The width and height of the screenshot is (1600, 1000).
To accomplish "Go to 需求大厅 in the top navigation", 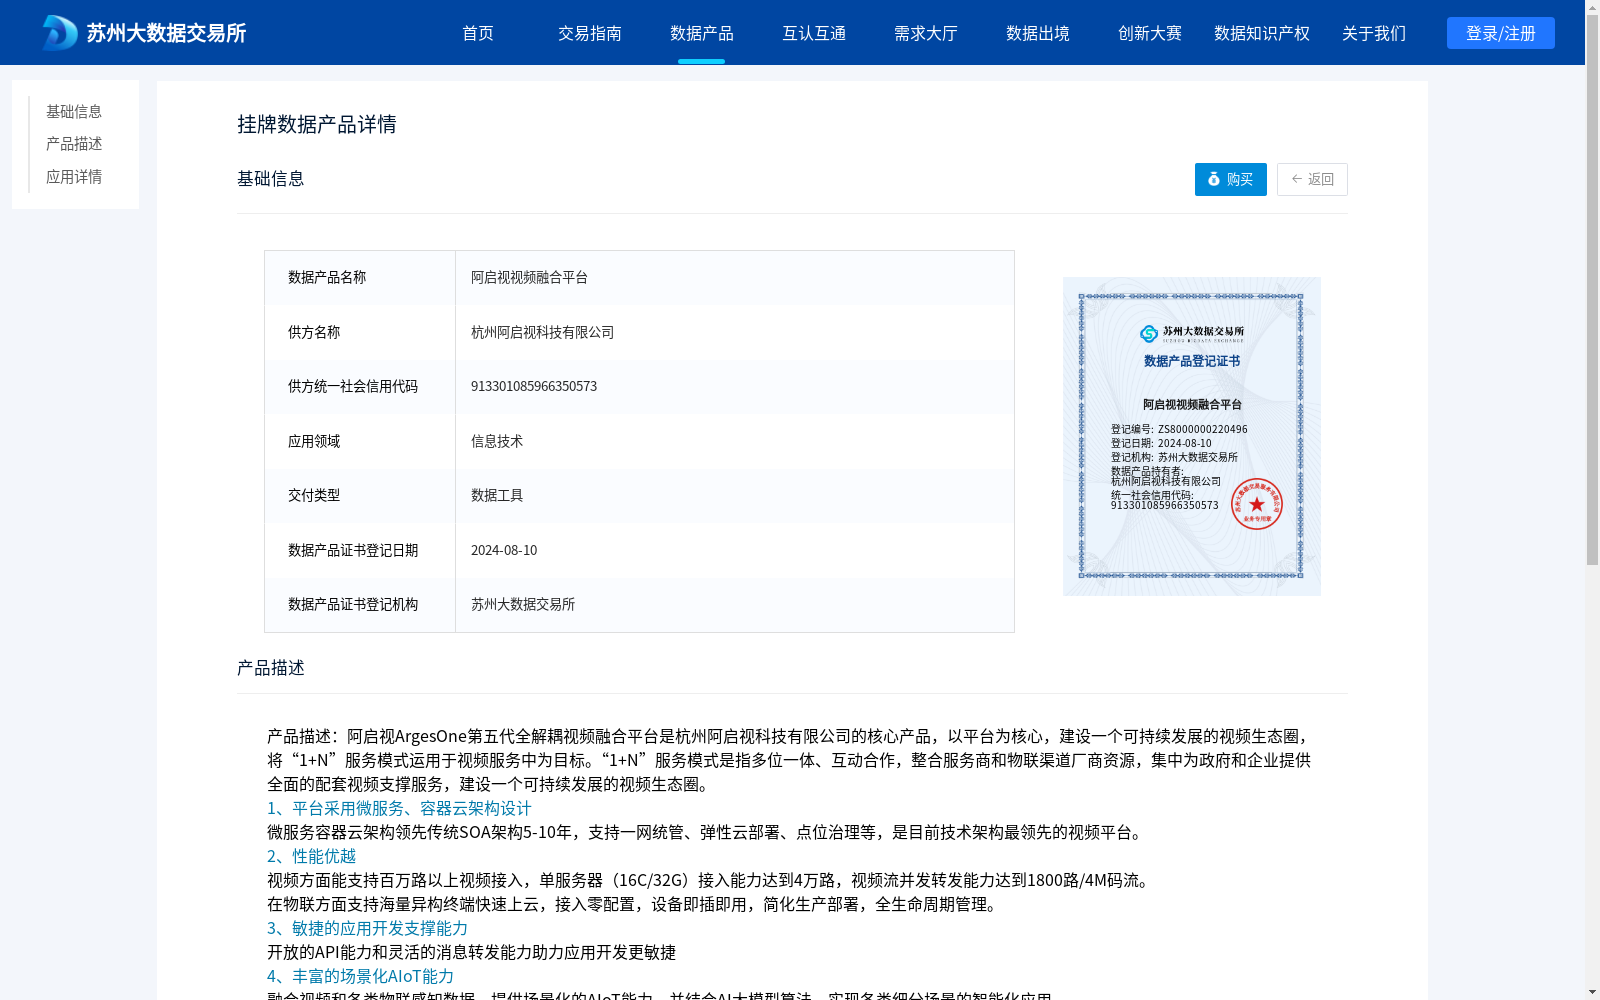I will 926,33.
